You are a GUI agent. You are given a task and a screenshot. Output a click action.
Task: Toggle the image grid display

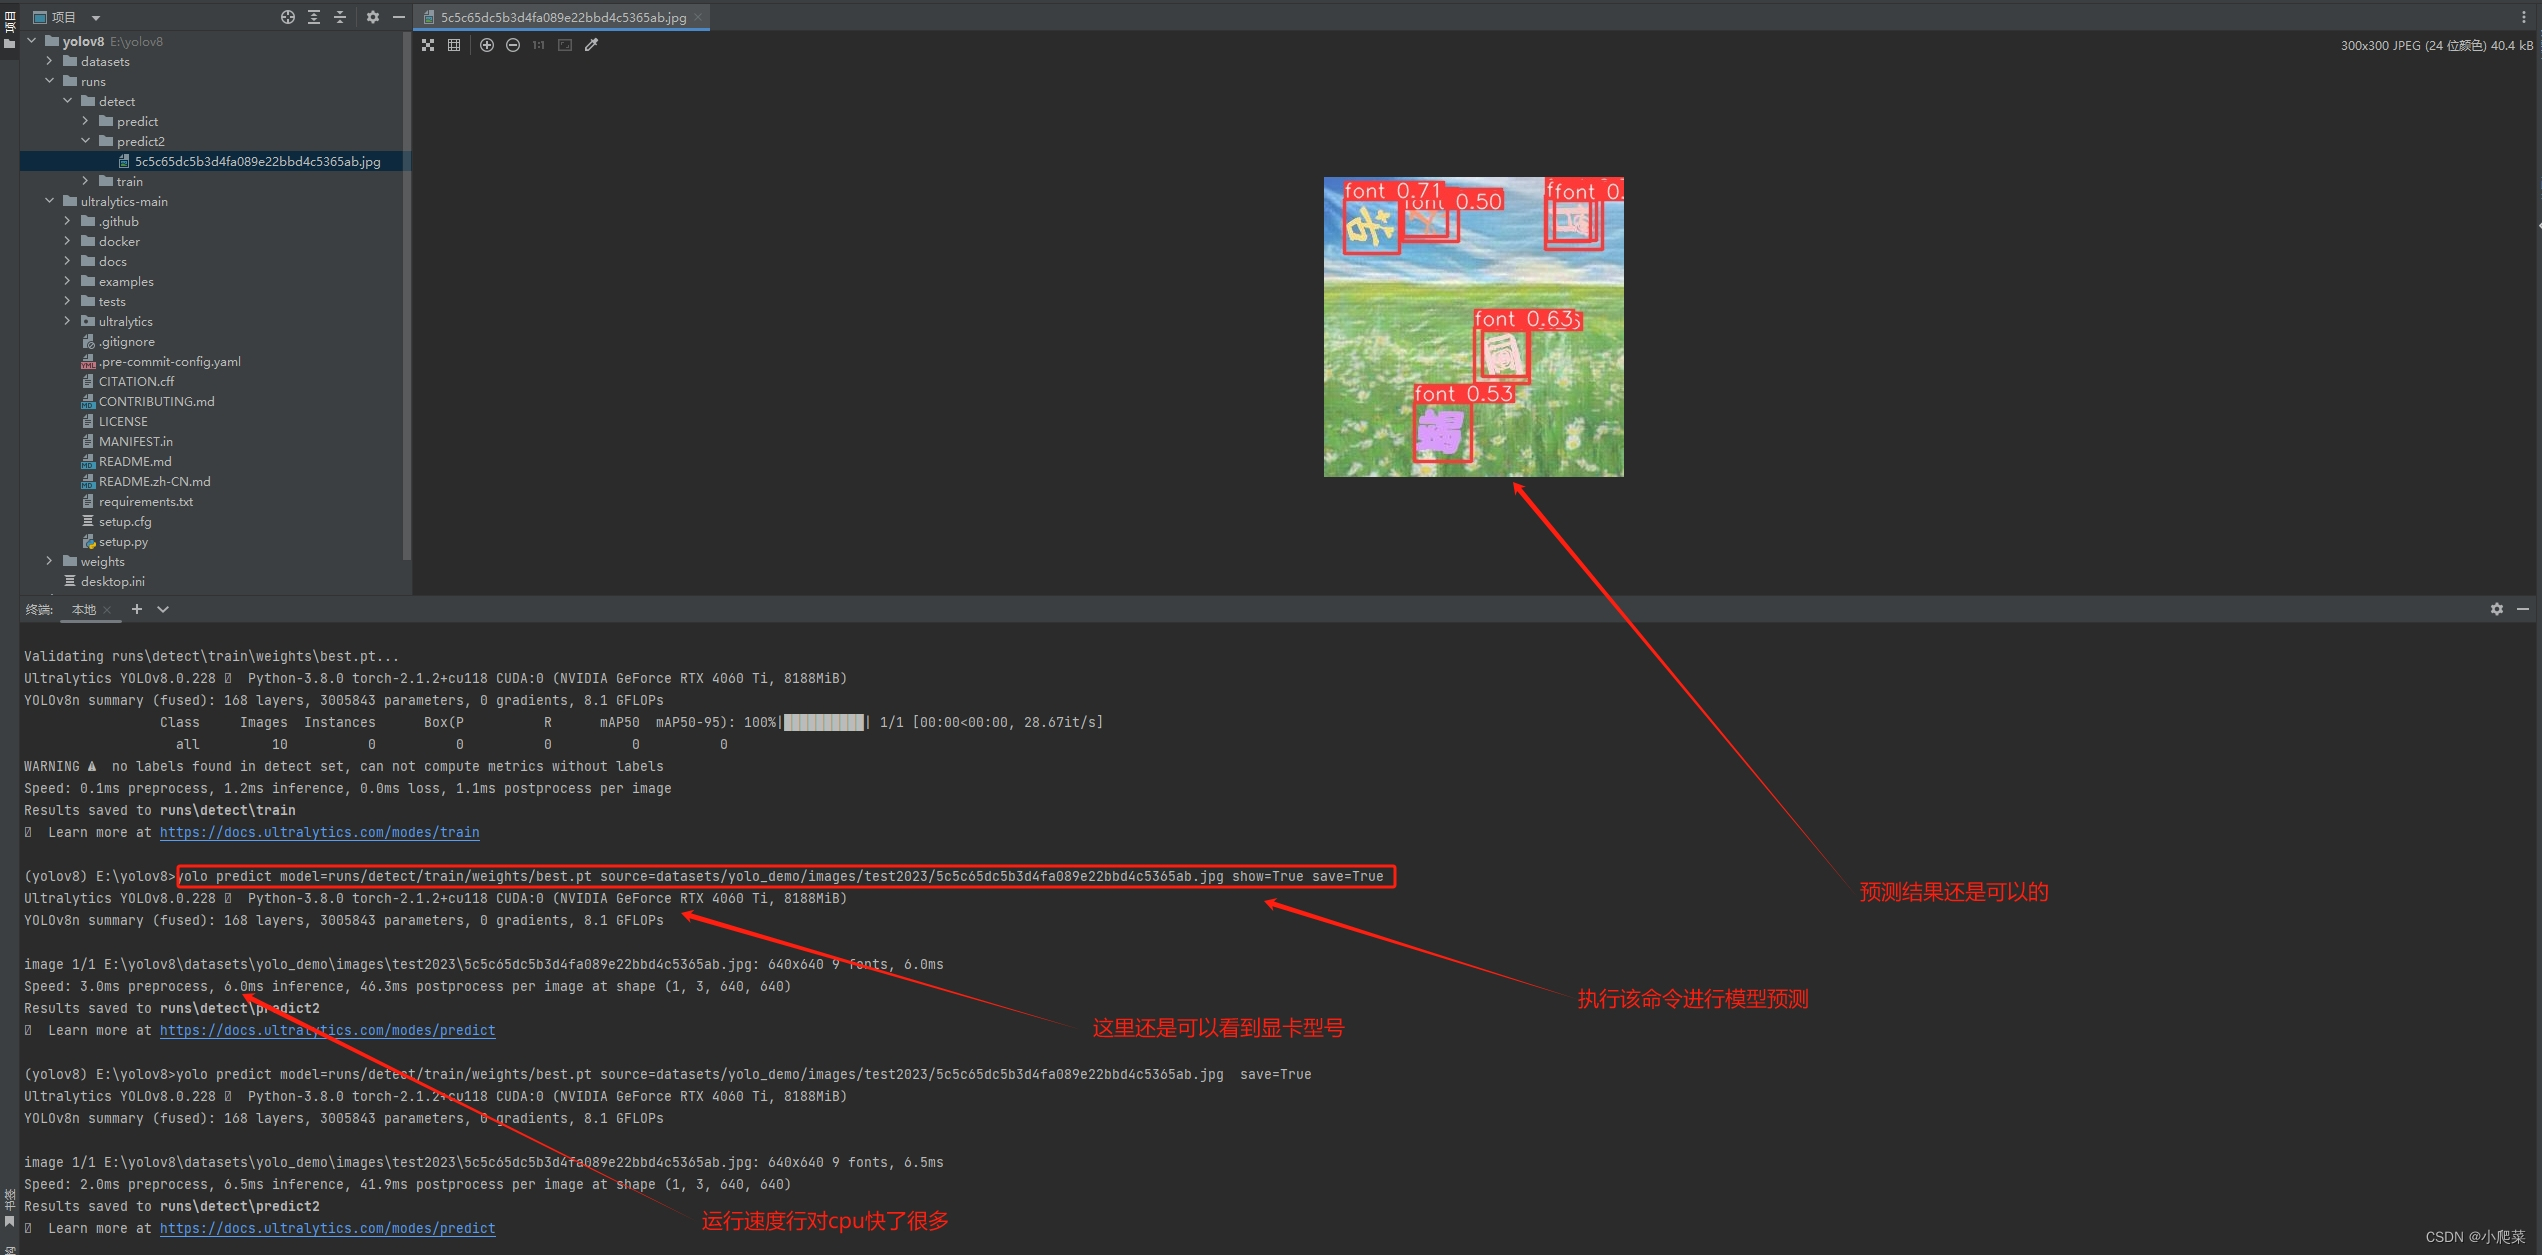click(454, 45)
